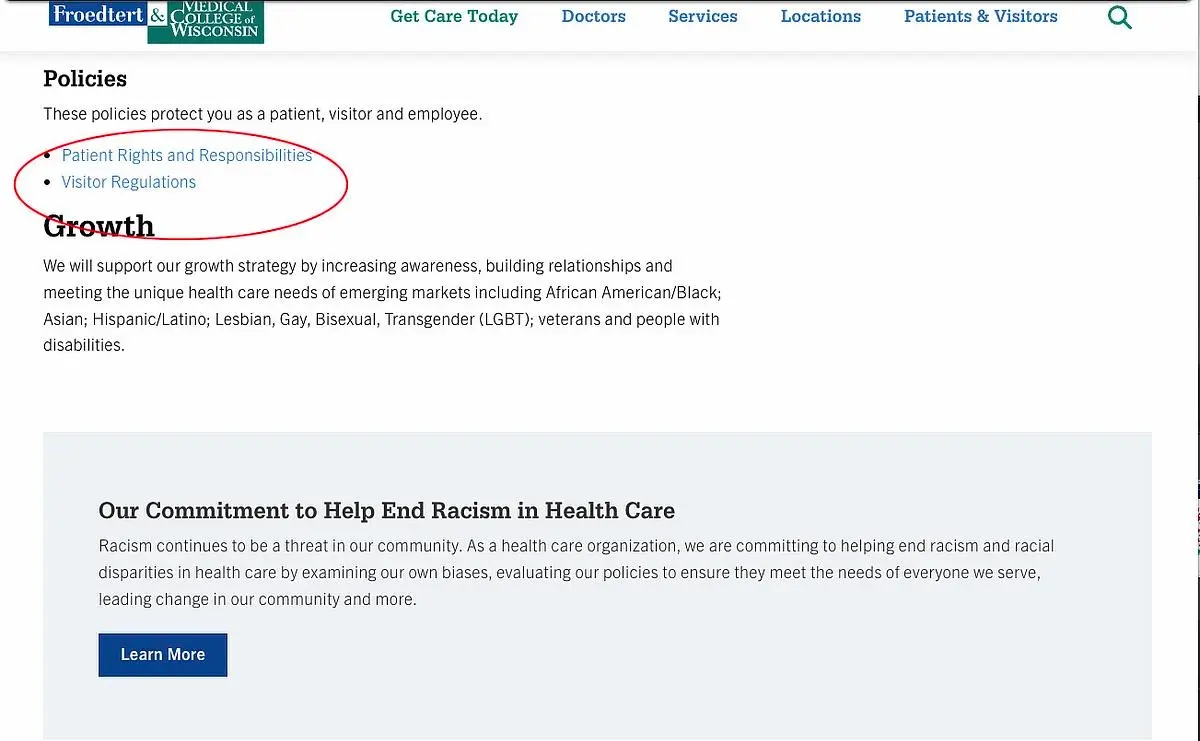Click the 'These policies protect you' sentence

263,114
